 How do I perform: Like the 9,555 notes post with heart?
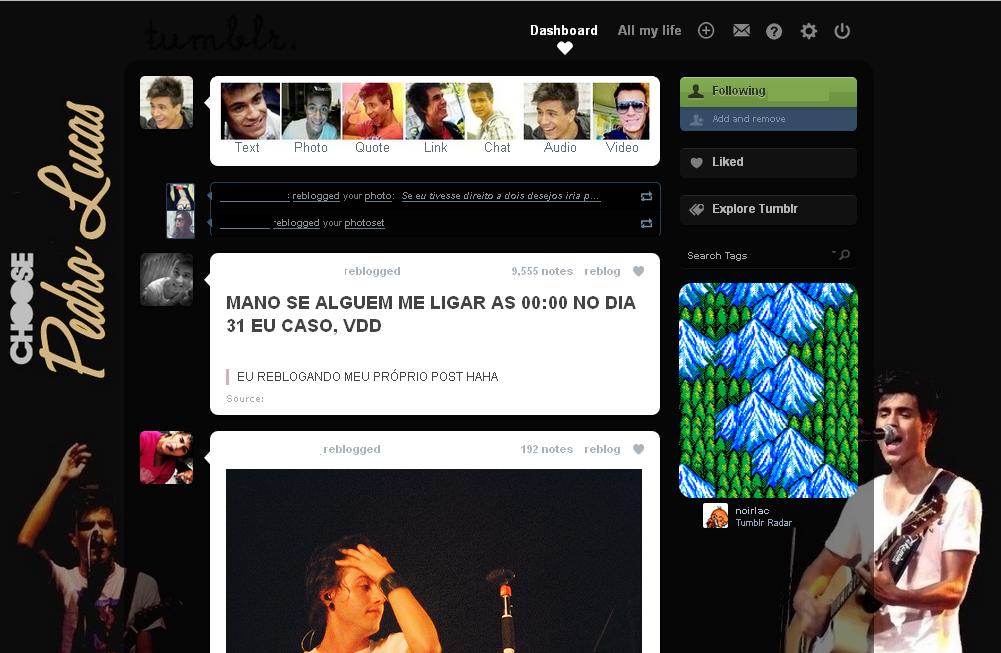point(638,271)
